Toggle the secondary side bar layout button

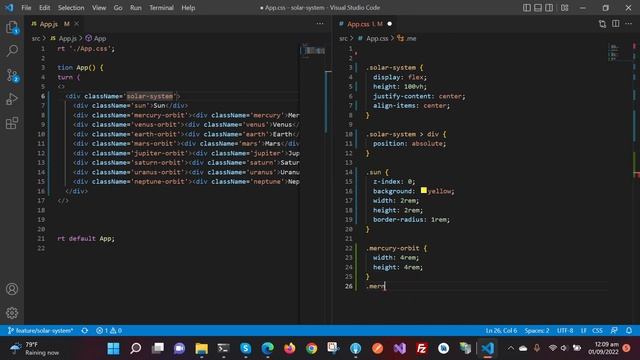click(549, 8)
